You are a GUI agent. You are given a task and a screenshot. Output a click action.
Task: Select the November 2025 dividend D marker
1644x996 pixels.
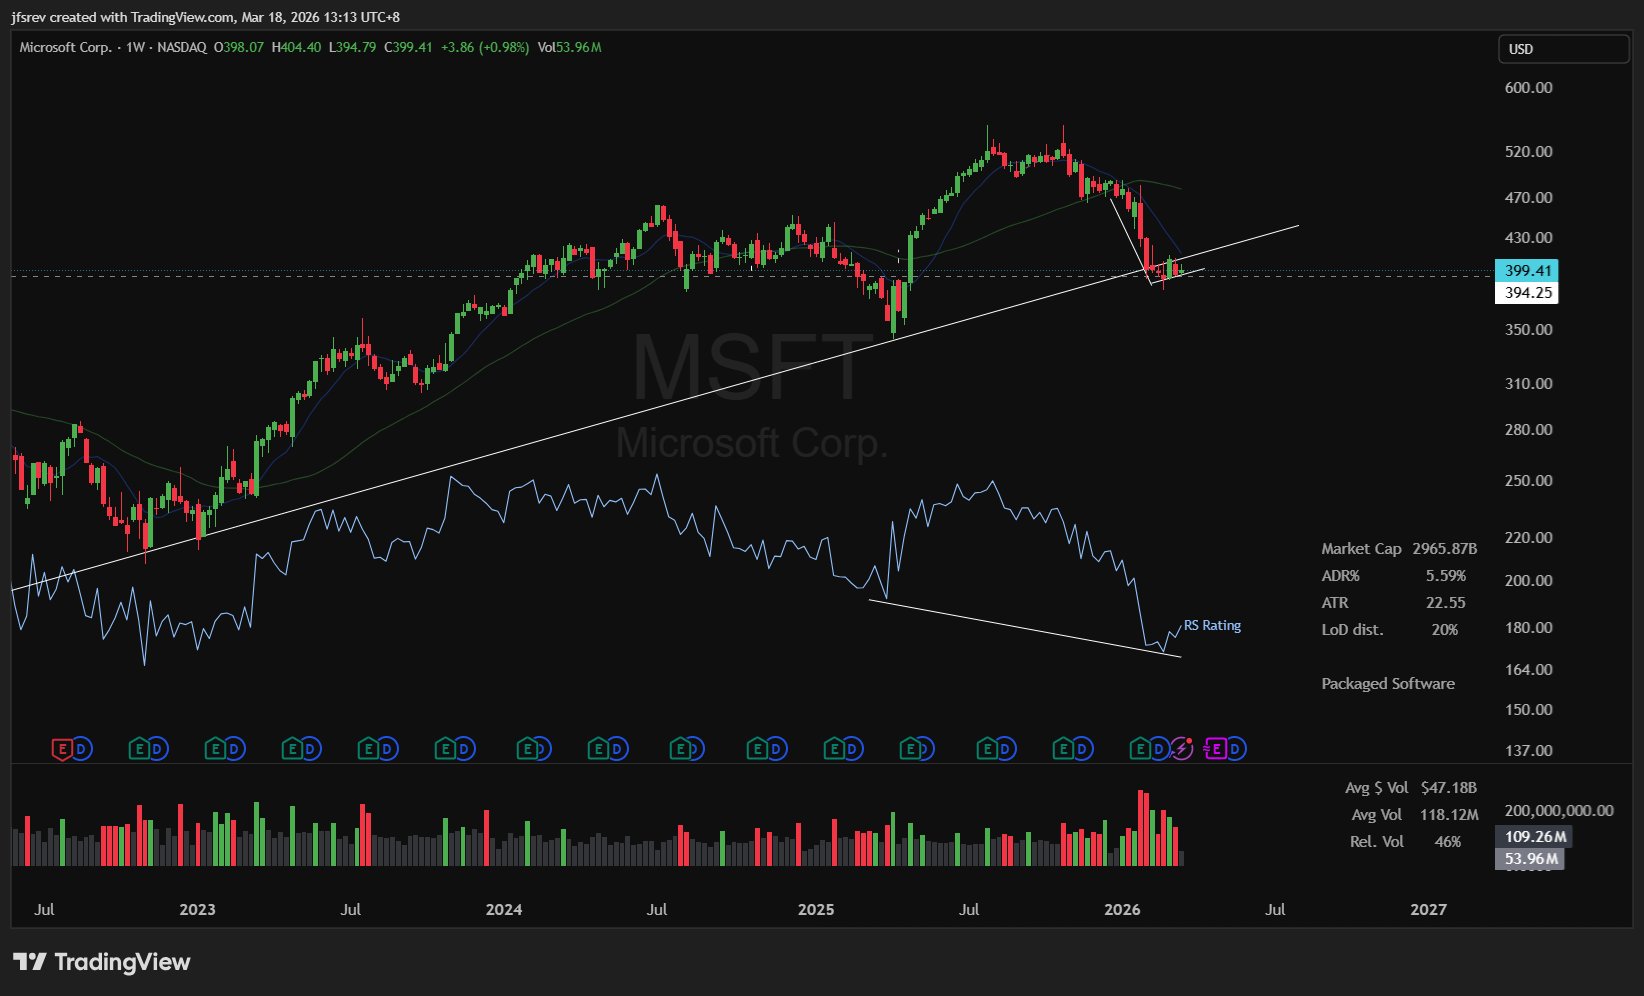point(1083,748)
